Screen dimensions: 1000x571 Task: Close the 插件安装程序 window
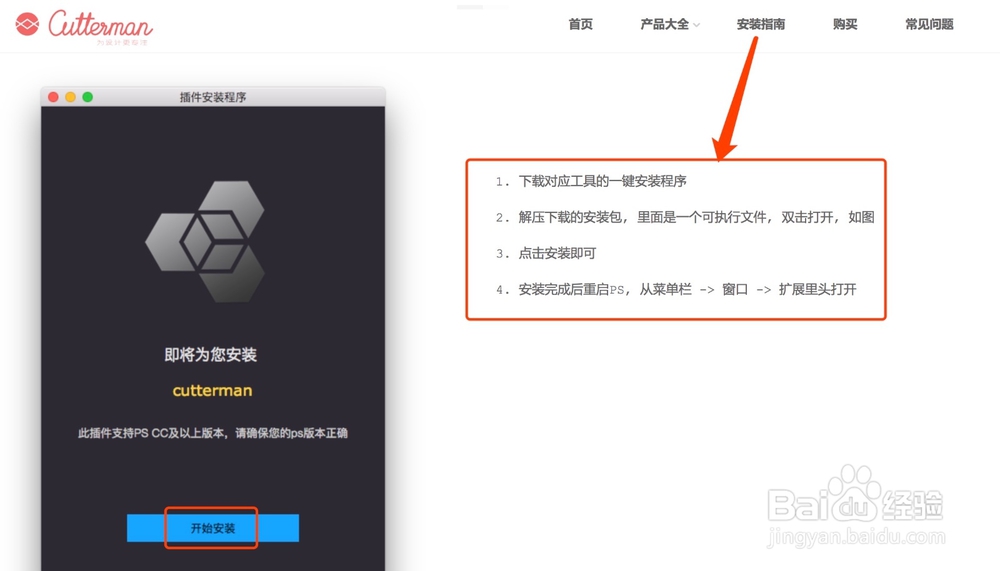[54, 97]
